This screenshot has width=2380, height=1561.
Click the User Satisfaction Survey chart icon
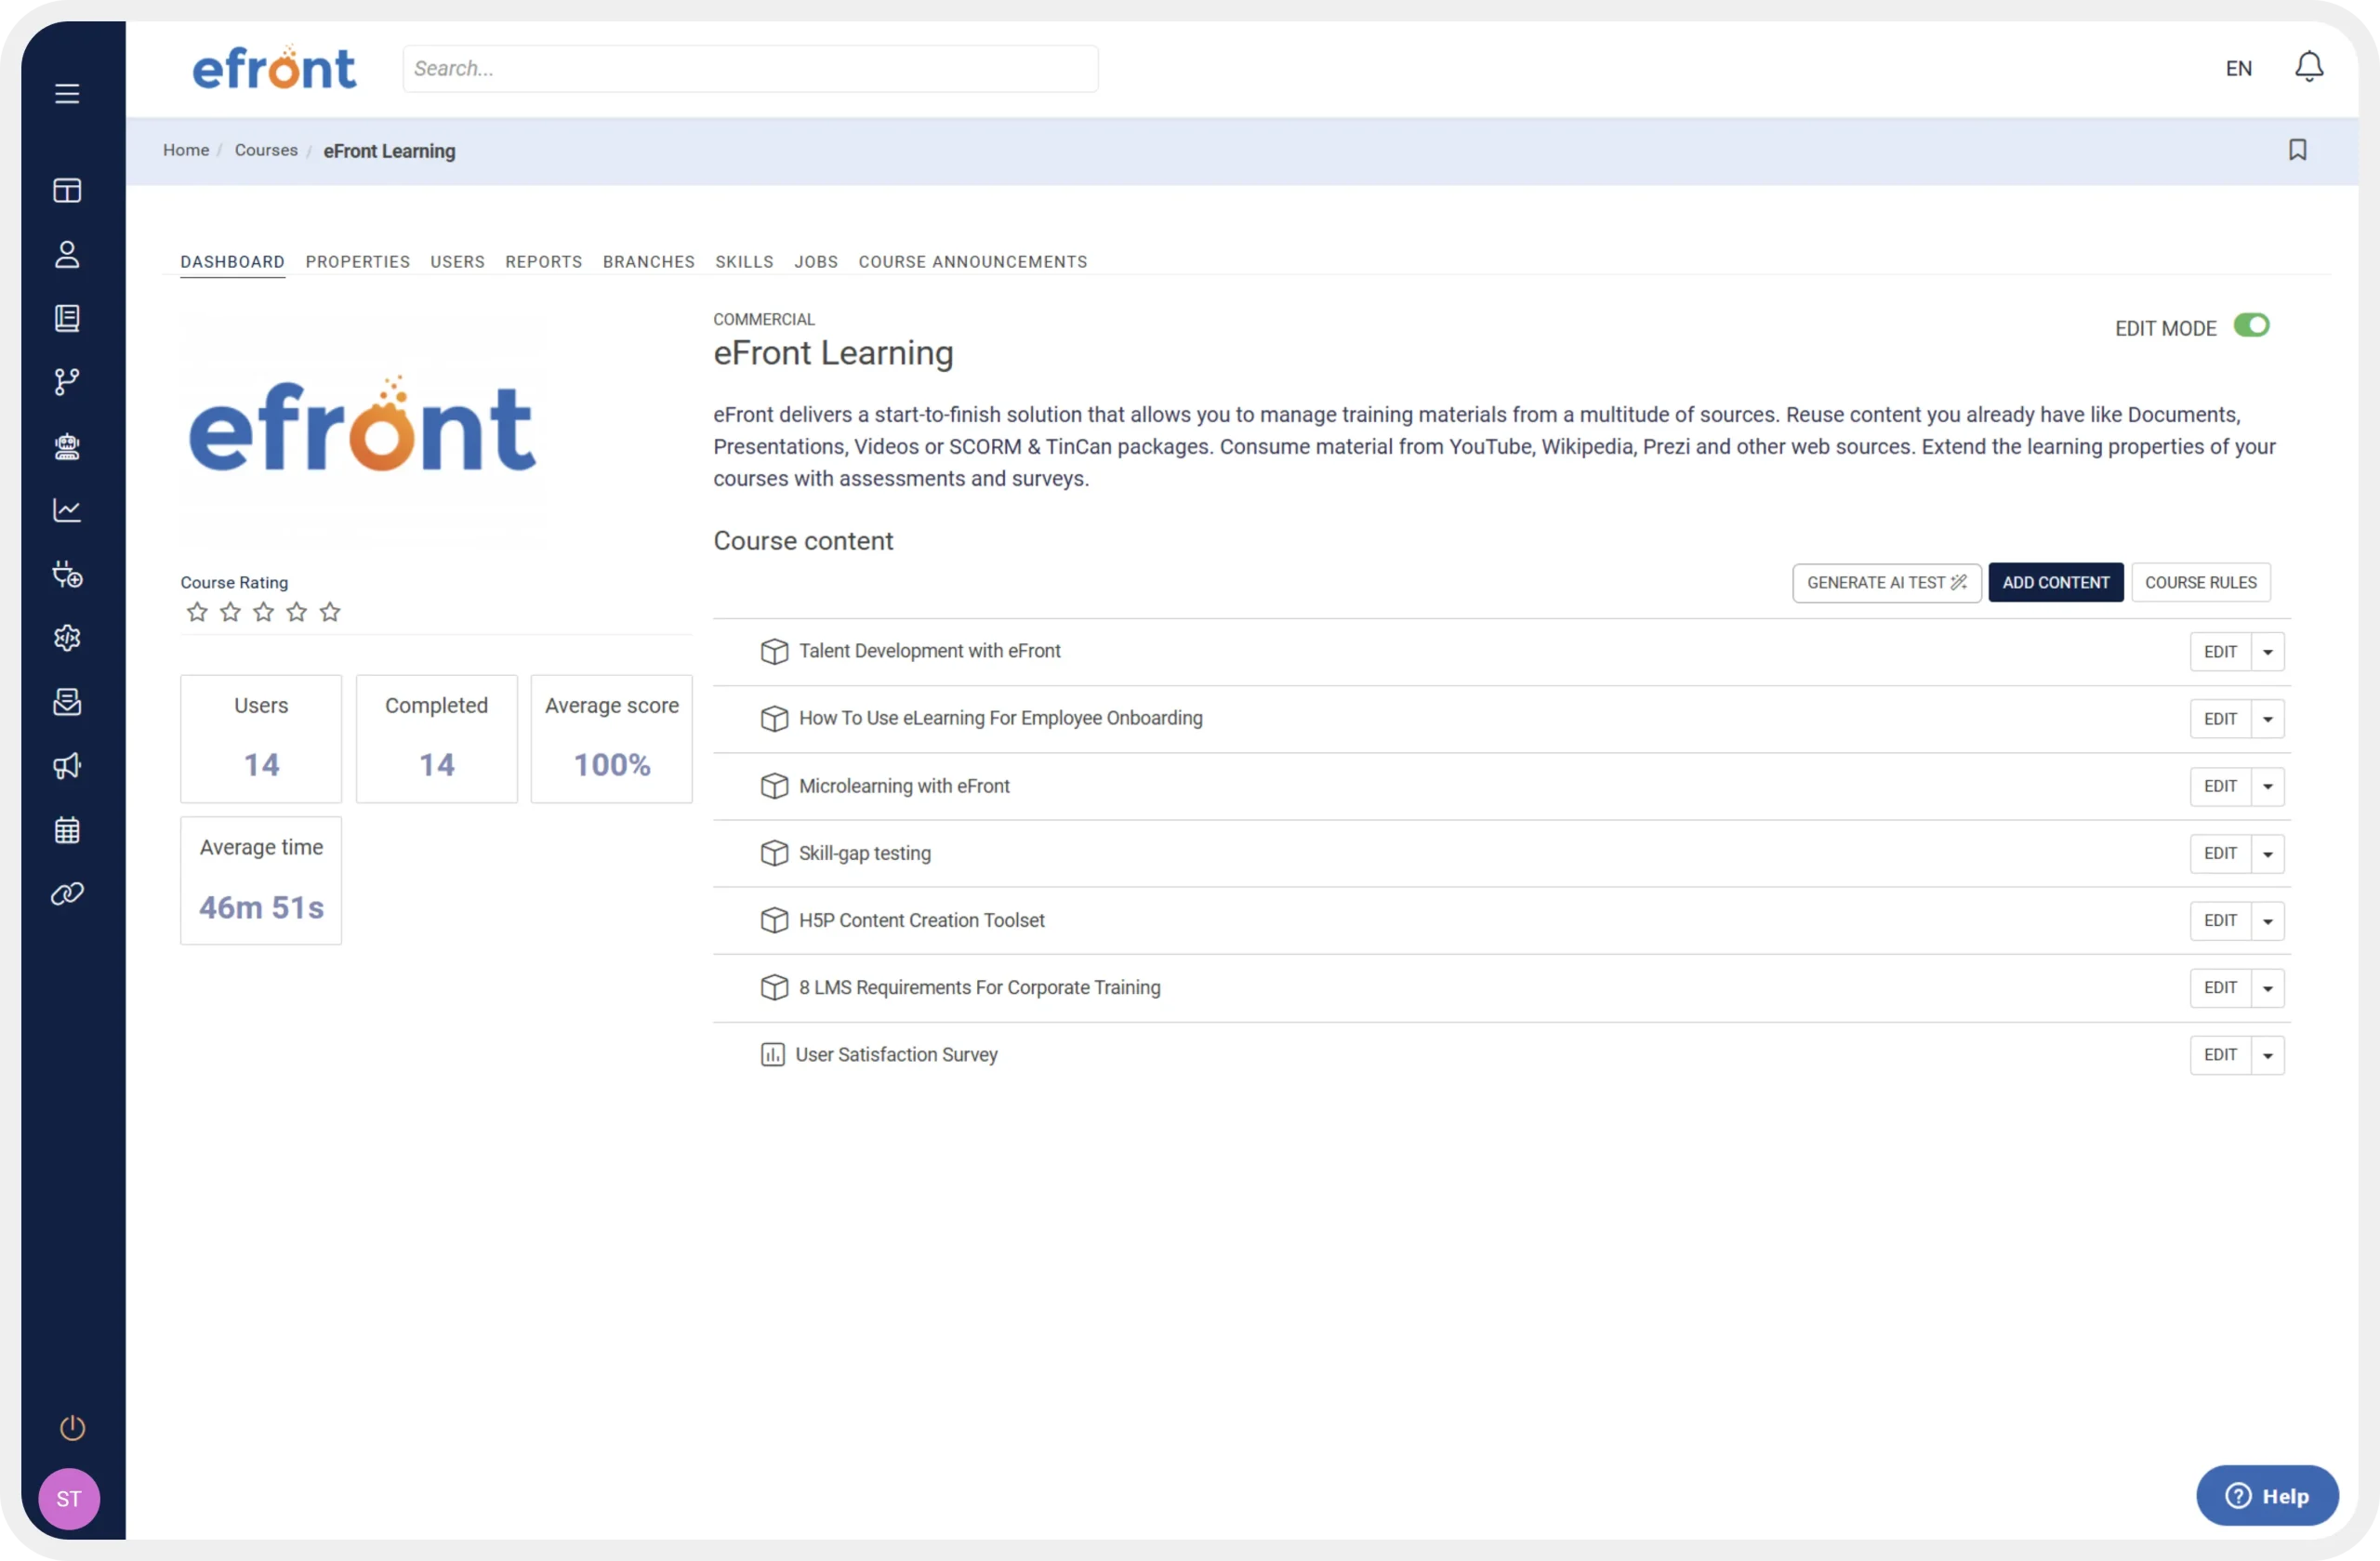[x=772, y=1054]
